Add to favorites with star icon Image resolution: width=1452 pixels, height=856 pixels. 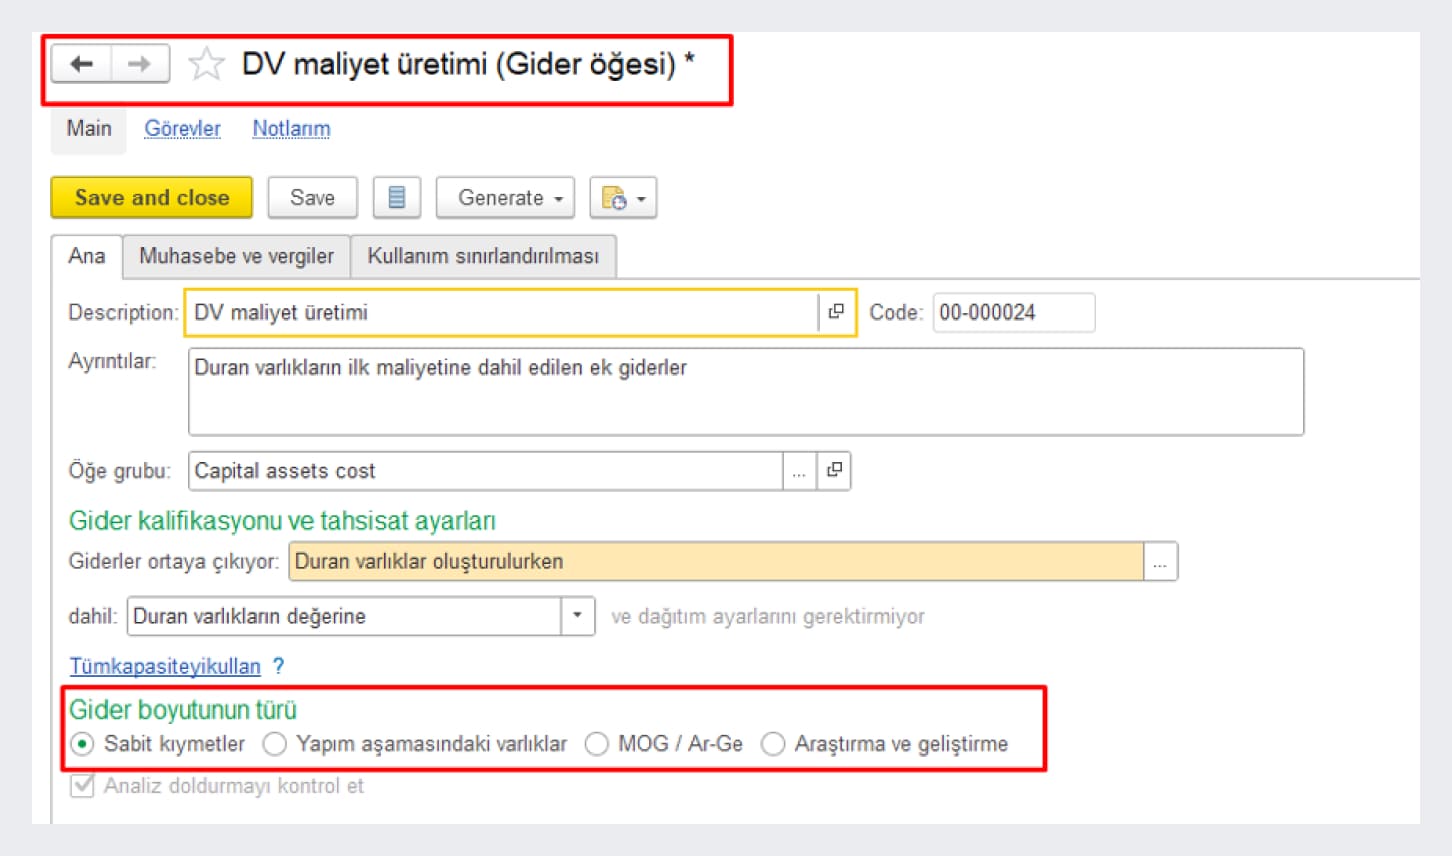[x=206, y=64]
